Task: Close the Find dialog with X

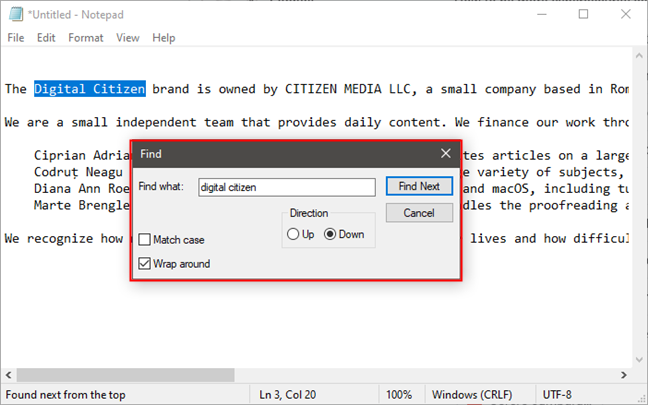Action: tap(446, 154)
